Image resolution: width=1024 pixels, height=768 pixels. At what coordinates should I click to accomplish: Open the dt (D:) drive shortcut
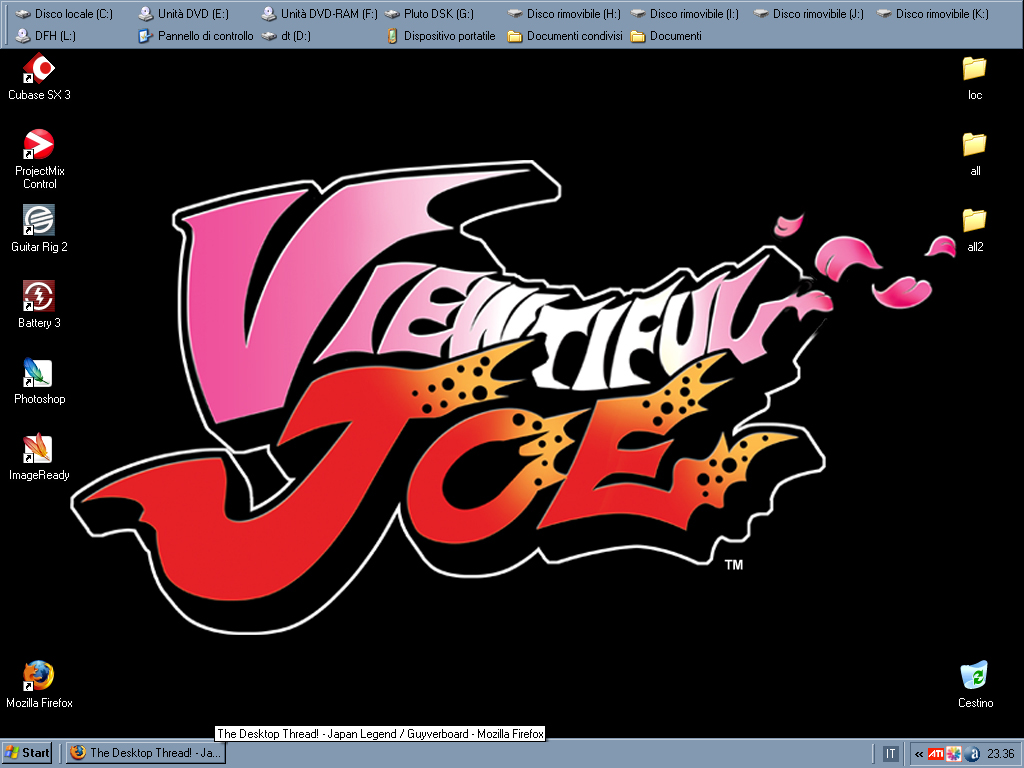point(286,36)
